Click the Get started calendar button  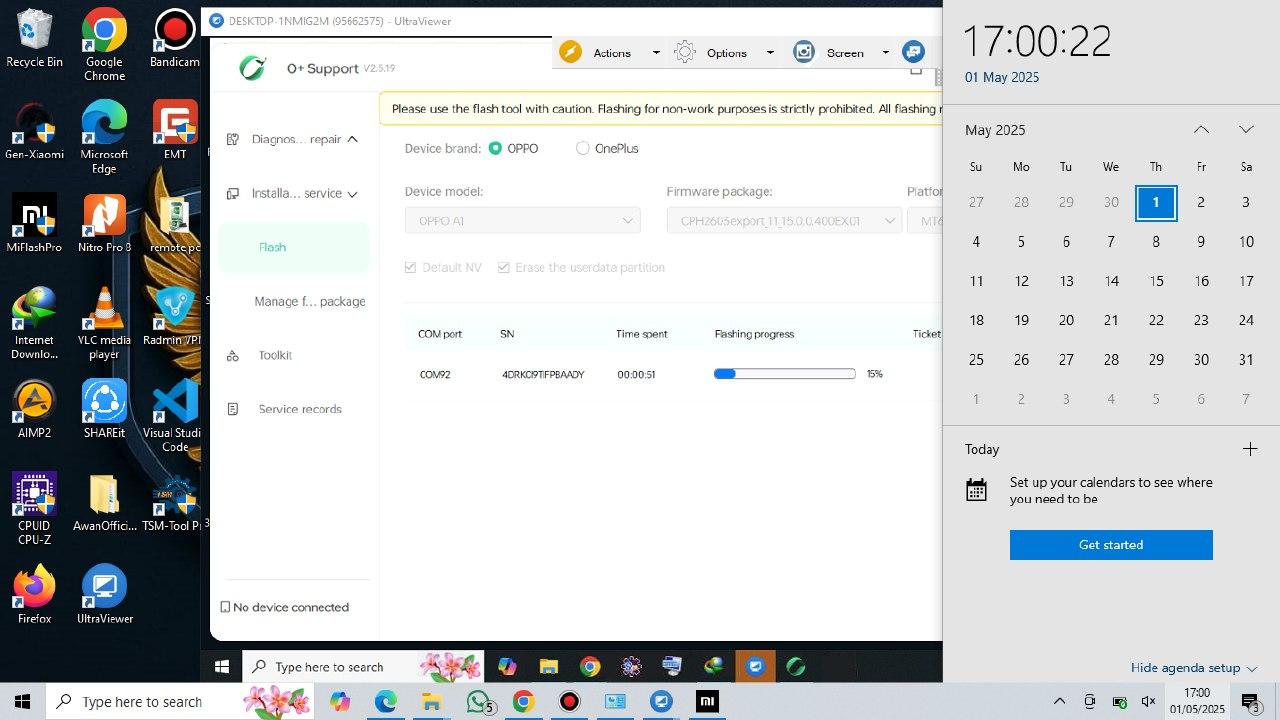pyautogui.click(x=1110, y=545)
